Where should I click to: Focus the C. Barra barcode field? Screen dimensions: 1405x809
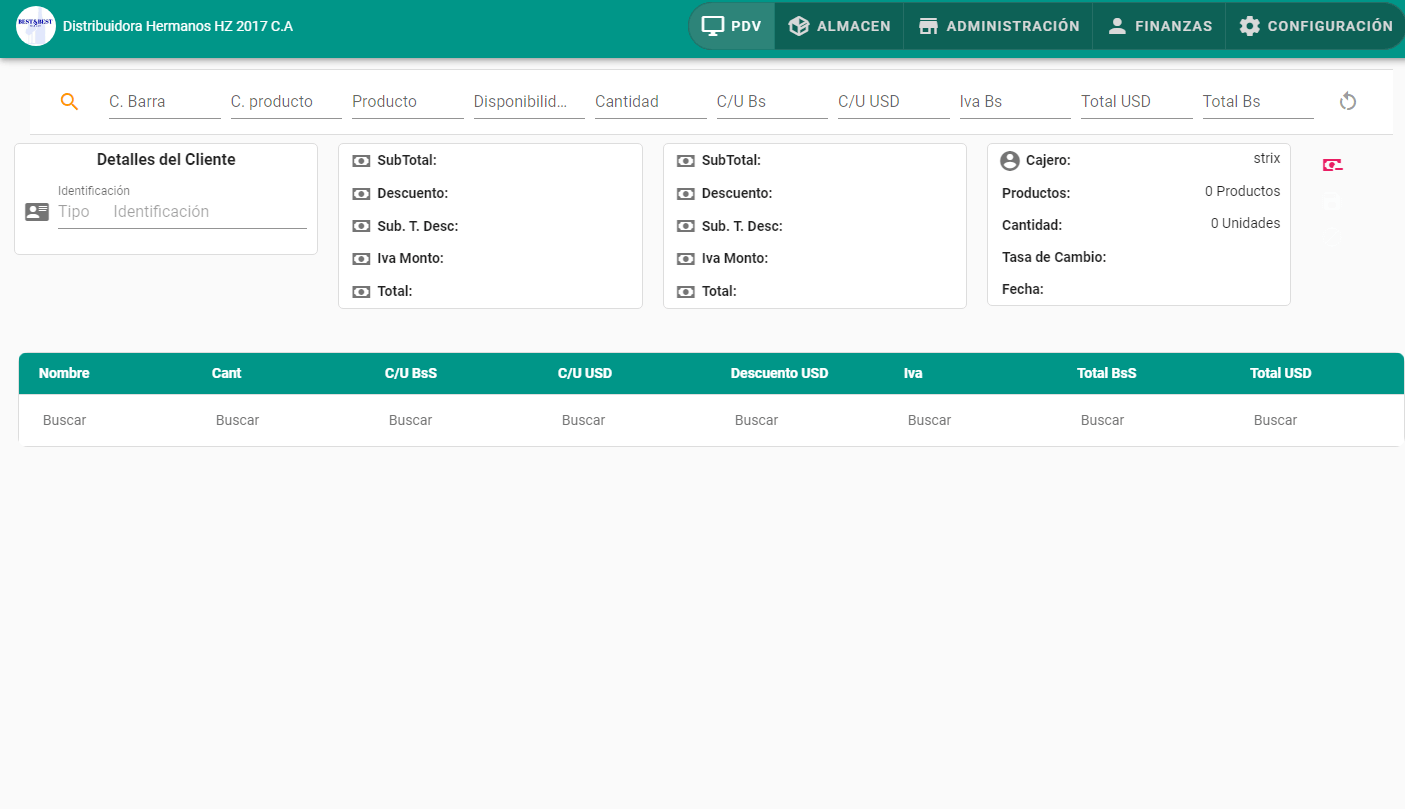pyautogui.click(x=164, y=102)
